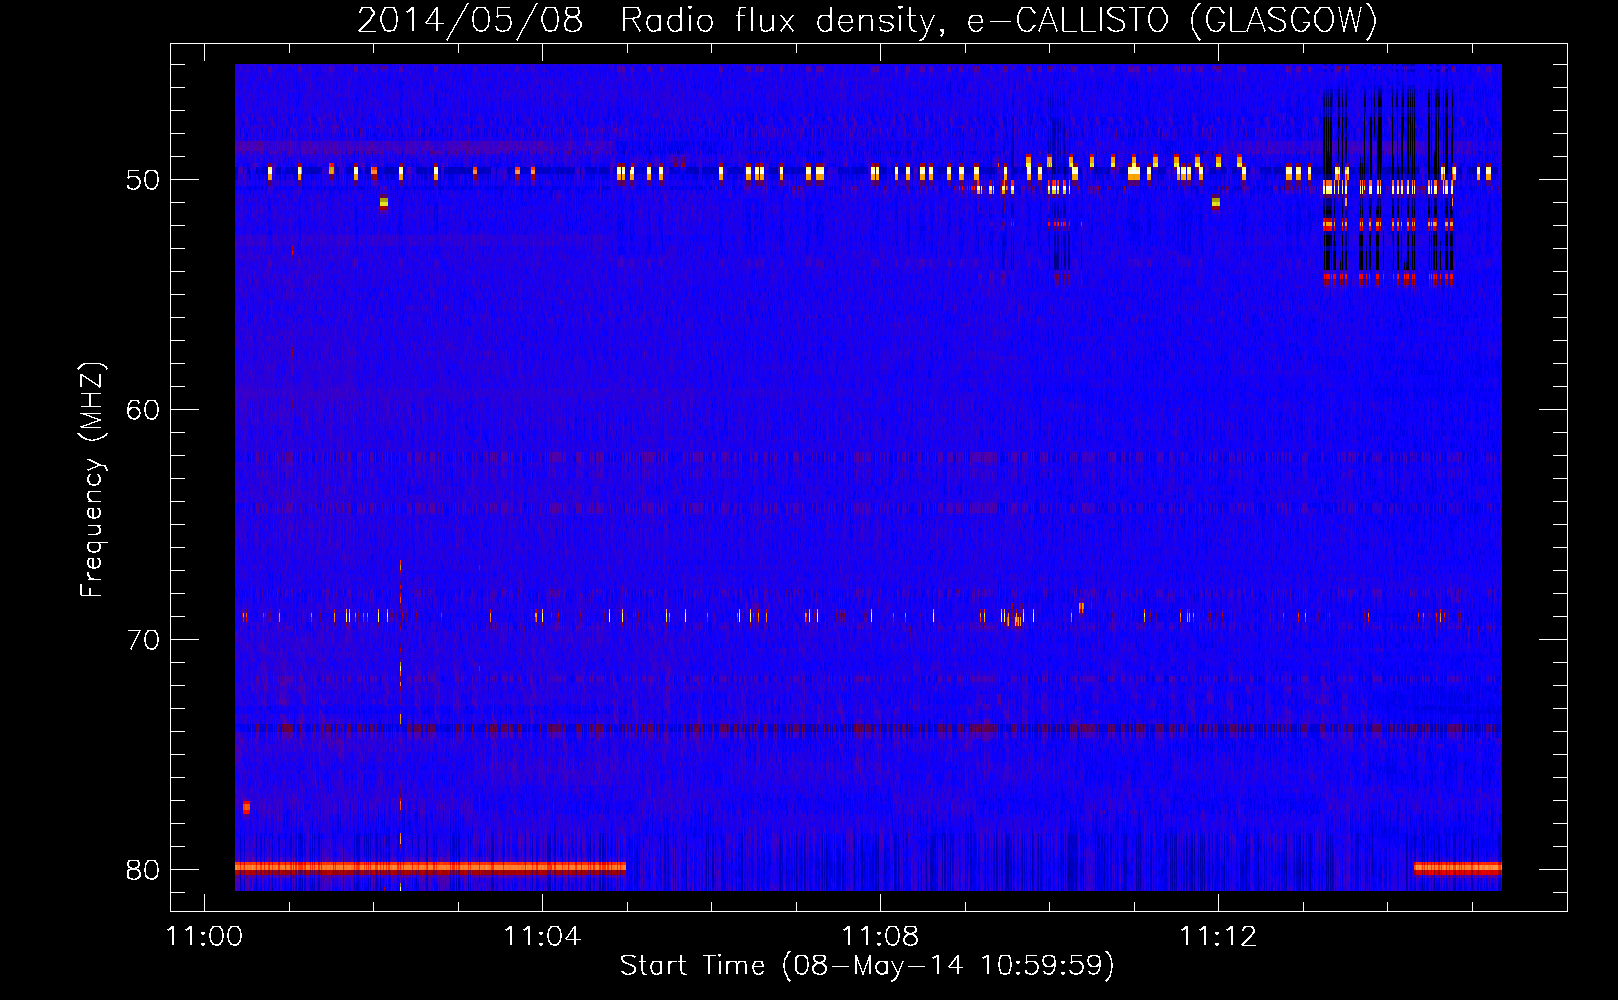Select the 'Frequency (MHZ)' axis label

click(92, 480)
